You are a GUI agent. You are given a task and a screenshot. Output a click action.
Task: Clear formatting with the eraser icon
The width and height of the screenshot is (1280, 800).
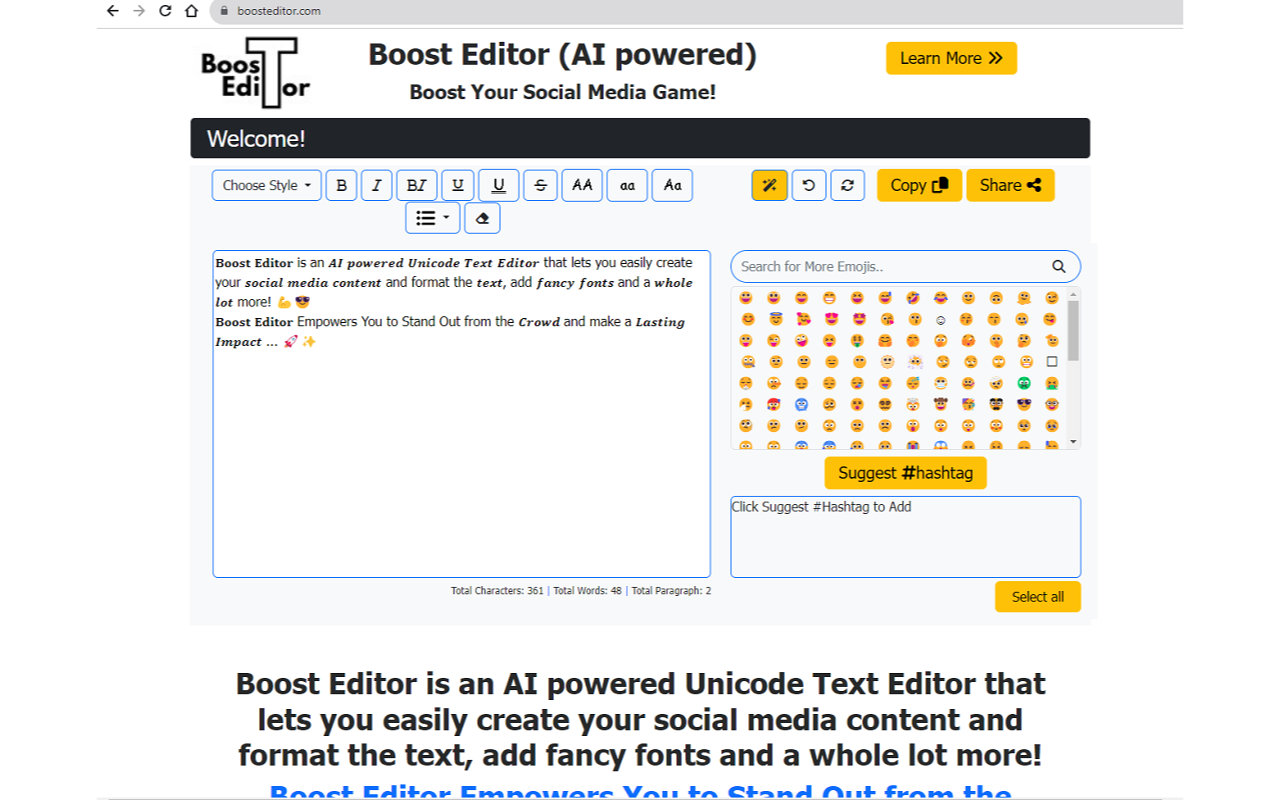coord(482,218)
